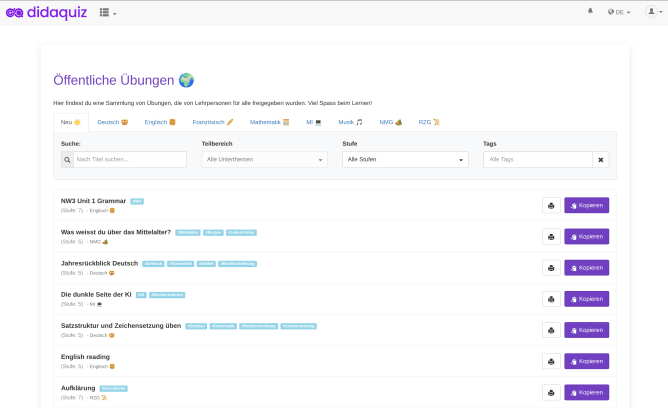Copy the NW3 Unit 1 Grammar exercise
668x408 pixels.
coord(587,206)
